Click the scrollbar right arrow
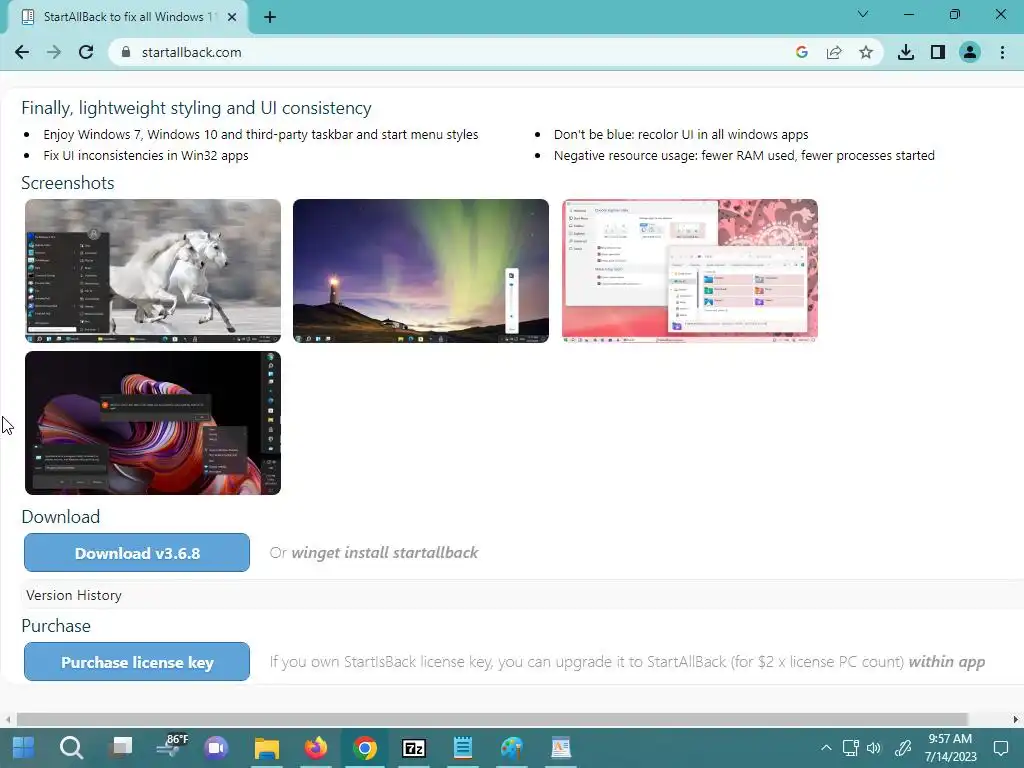Viewport: 1024px width, 768px height. (x=1016, y=720)
